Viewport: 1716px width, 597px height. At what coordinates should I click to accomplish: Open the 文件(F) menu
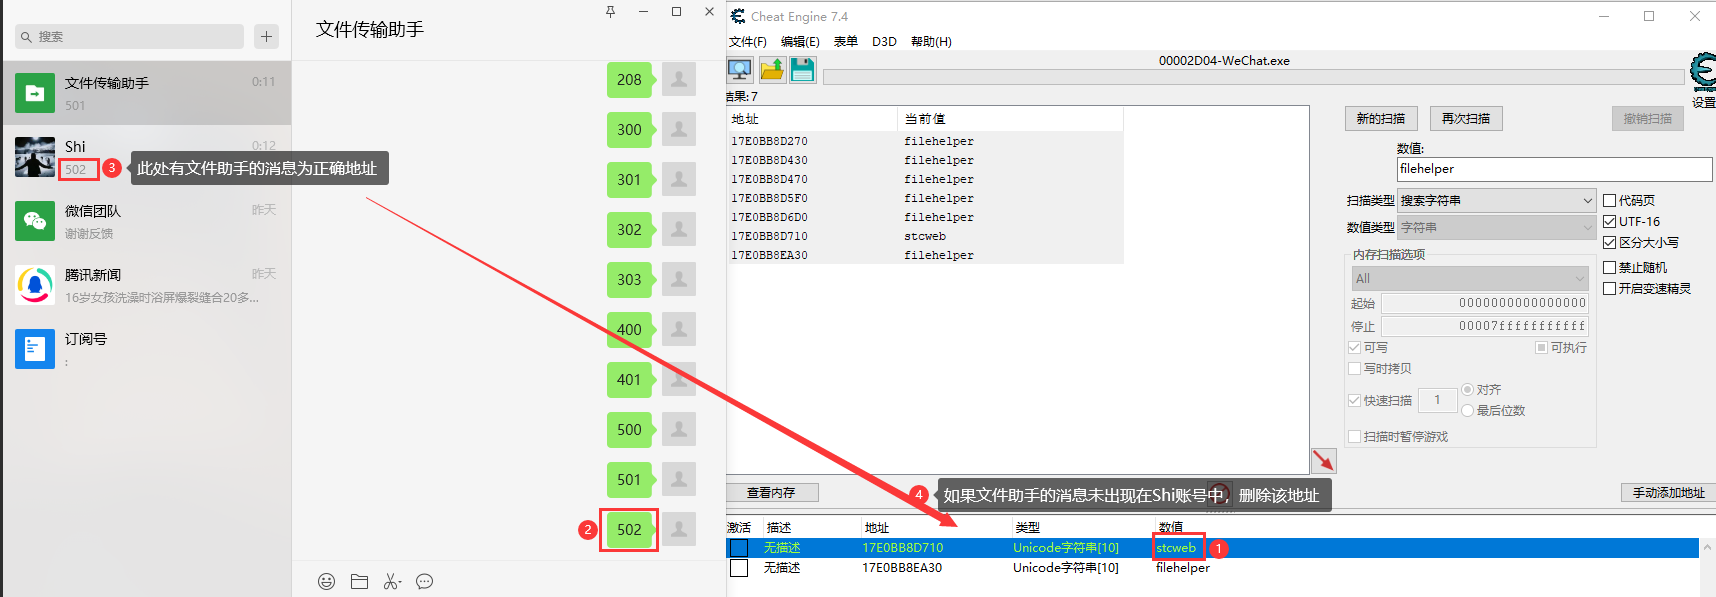[748, 41]
